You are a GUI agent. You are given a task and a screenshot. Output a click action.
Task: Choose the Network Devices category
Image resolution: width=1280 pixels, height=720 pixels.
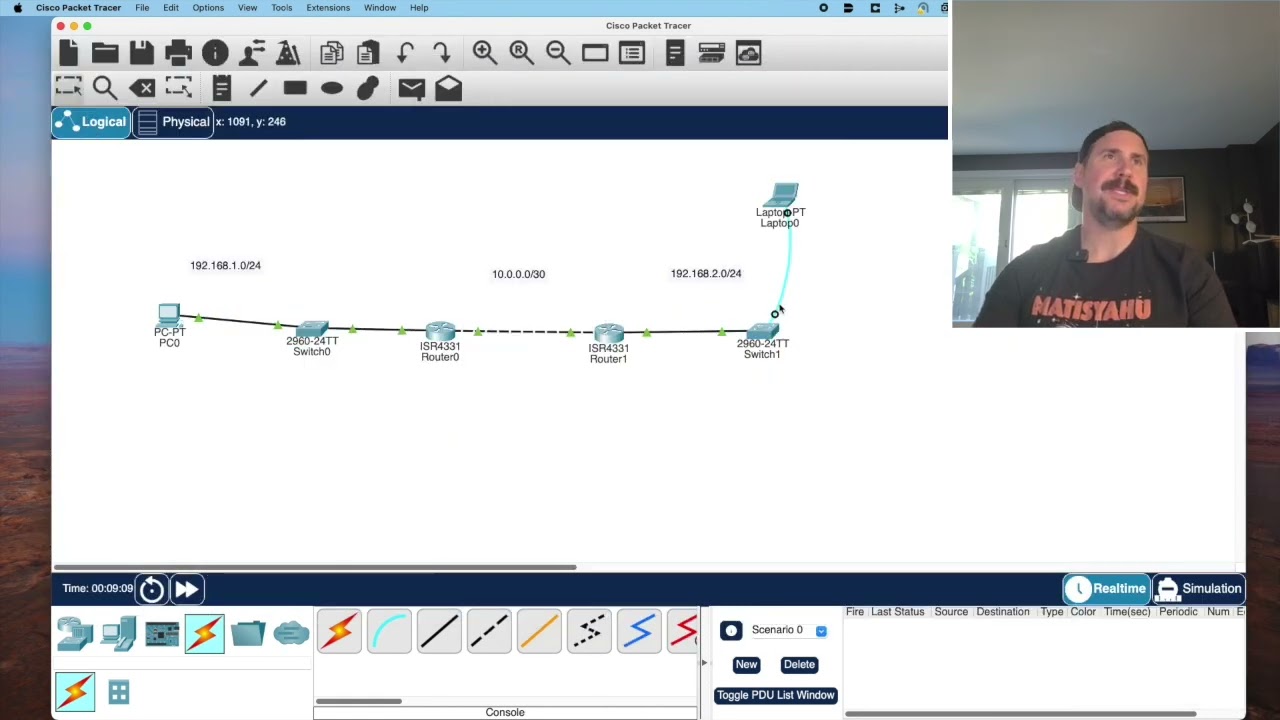(x=75, y=634)
